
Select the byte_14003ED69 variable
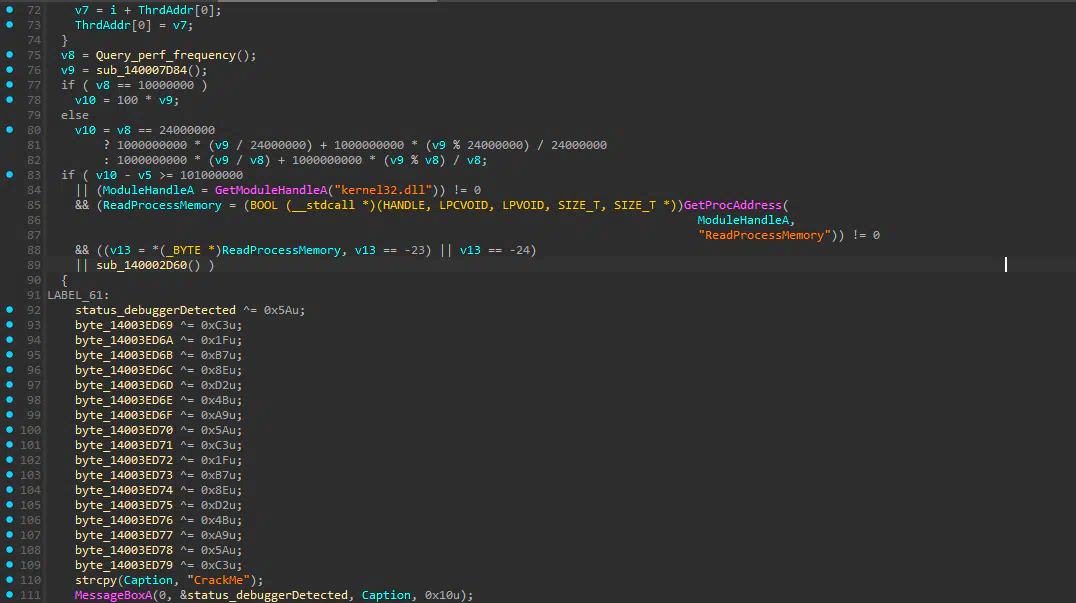click(124, 325)
